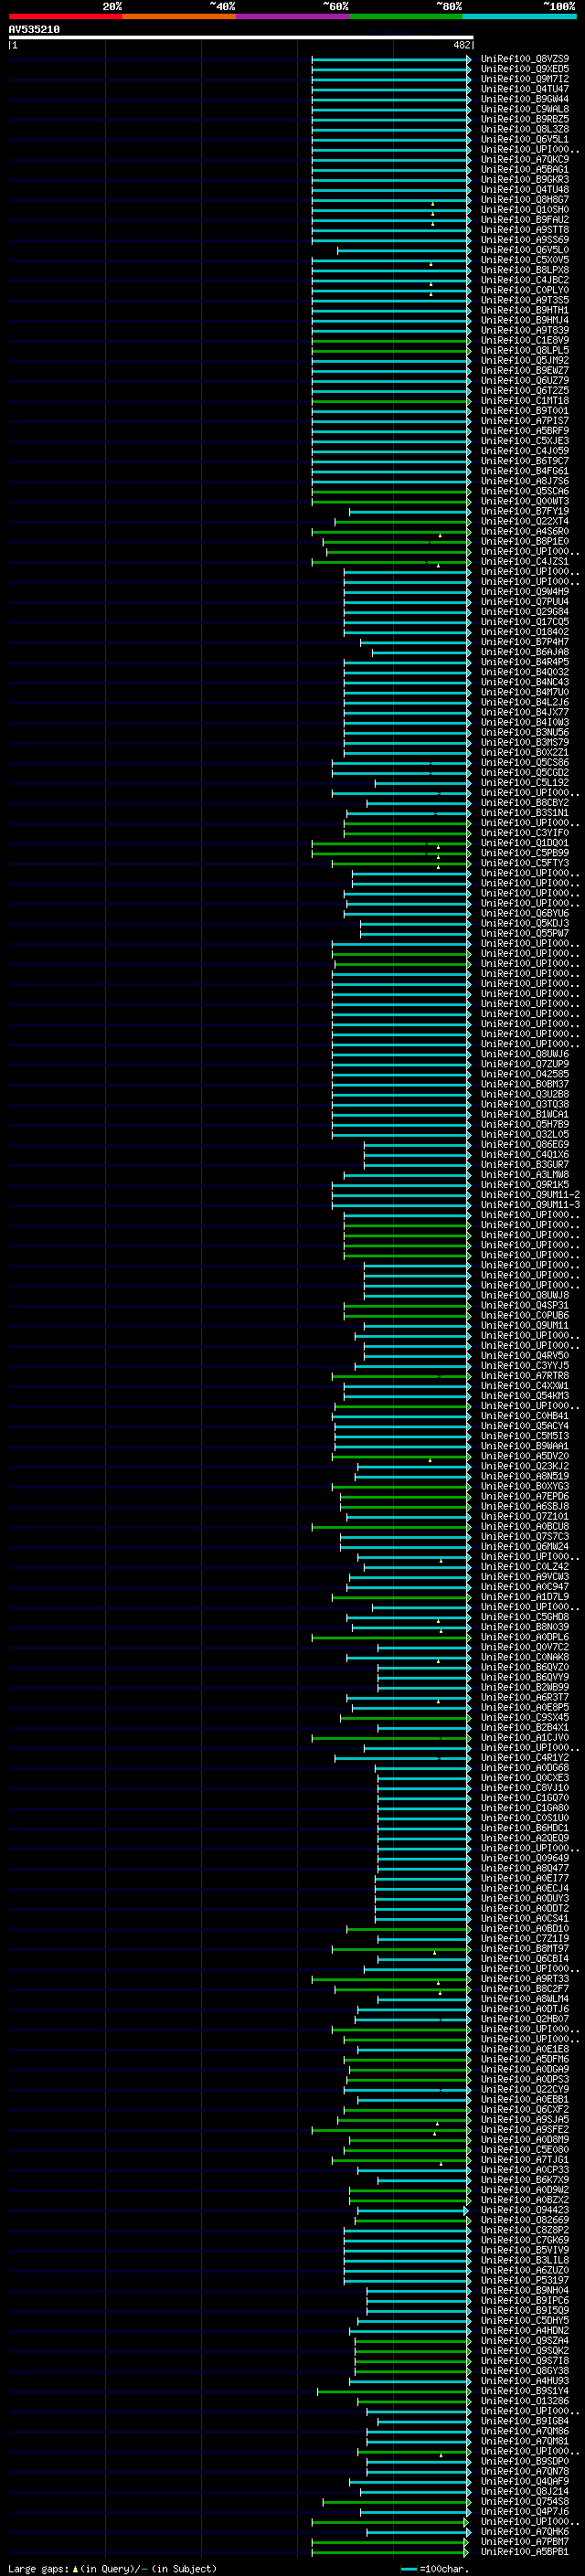
Task: Click the orange ~40% identity legend bar
Action: click(x=179, y=16)
